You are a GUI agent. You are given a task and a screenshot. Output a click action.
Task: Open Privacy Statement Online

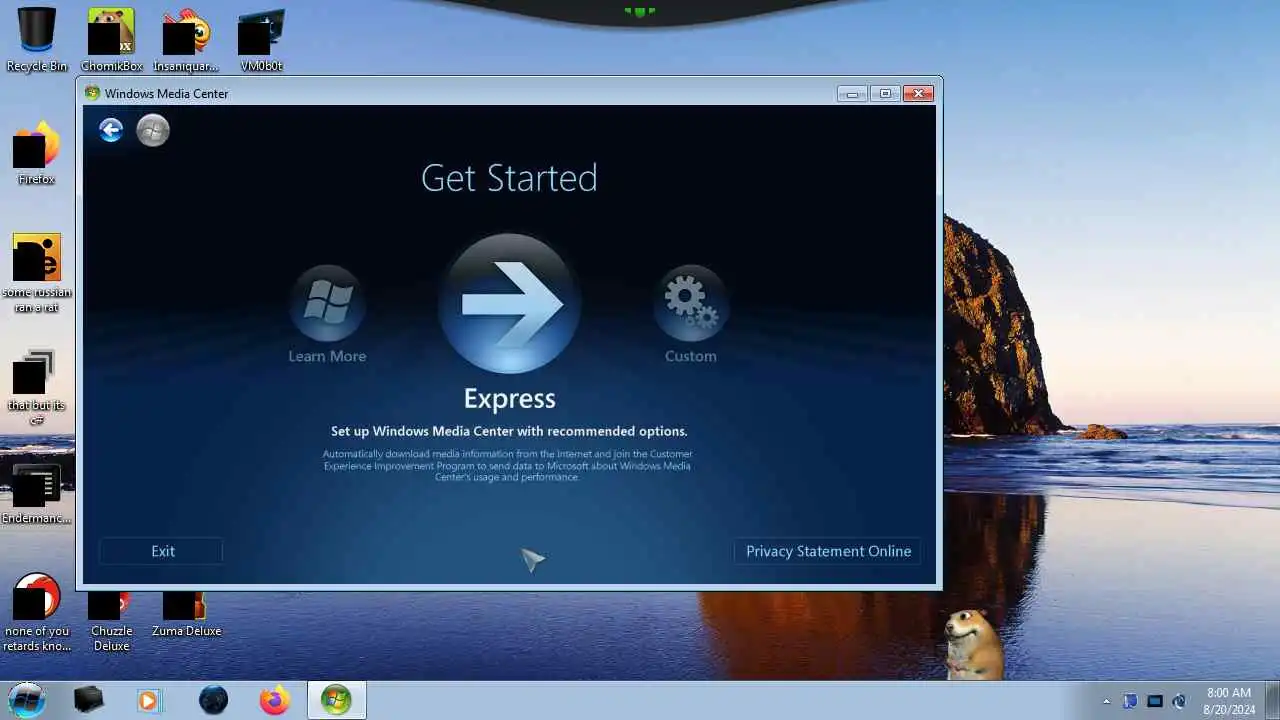(x=828, y=551)
